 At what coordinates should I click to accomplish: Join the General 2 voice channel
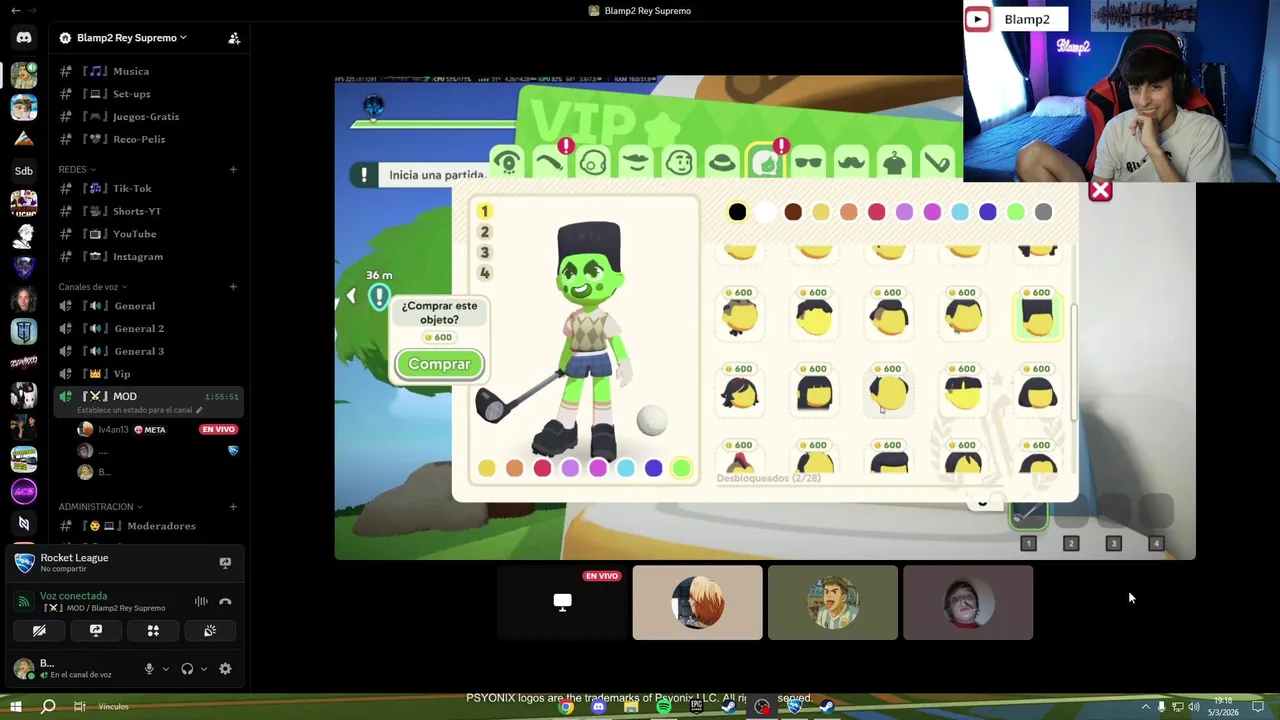click(x=149, y=329)
